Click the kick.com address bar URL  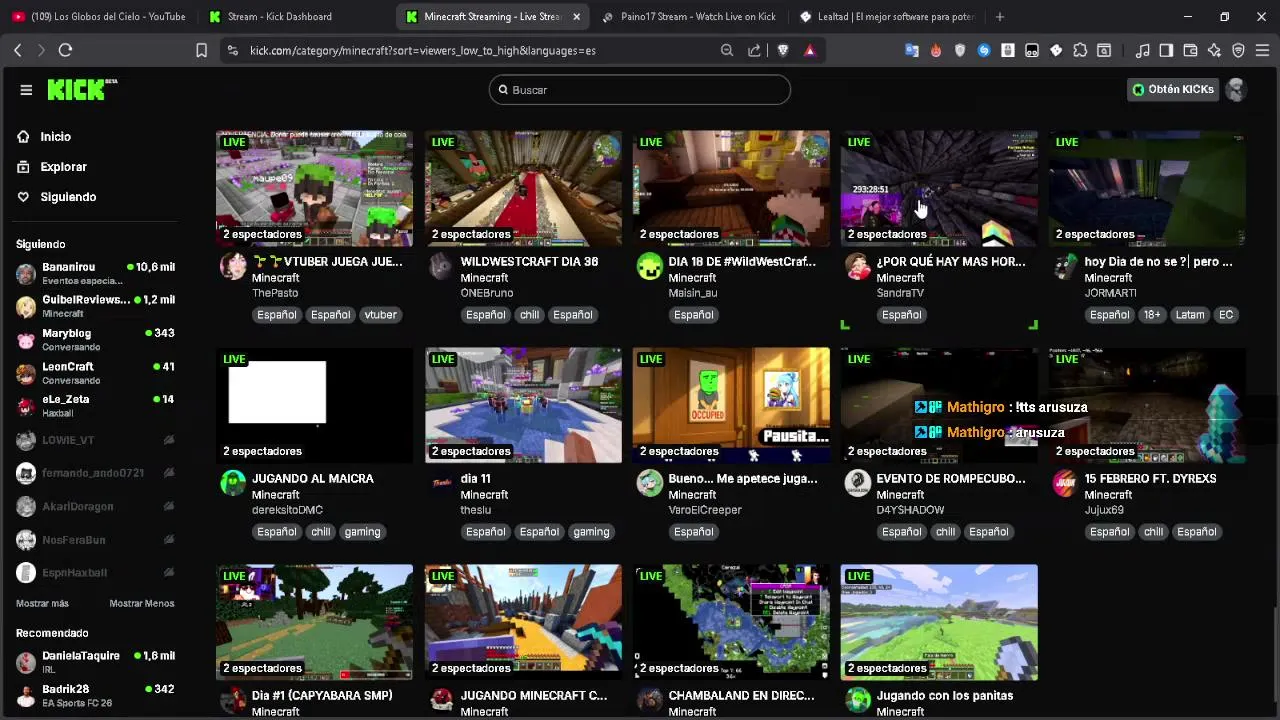point(423,50)
